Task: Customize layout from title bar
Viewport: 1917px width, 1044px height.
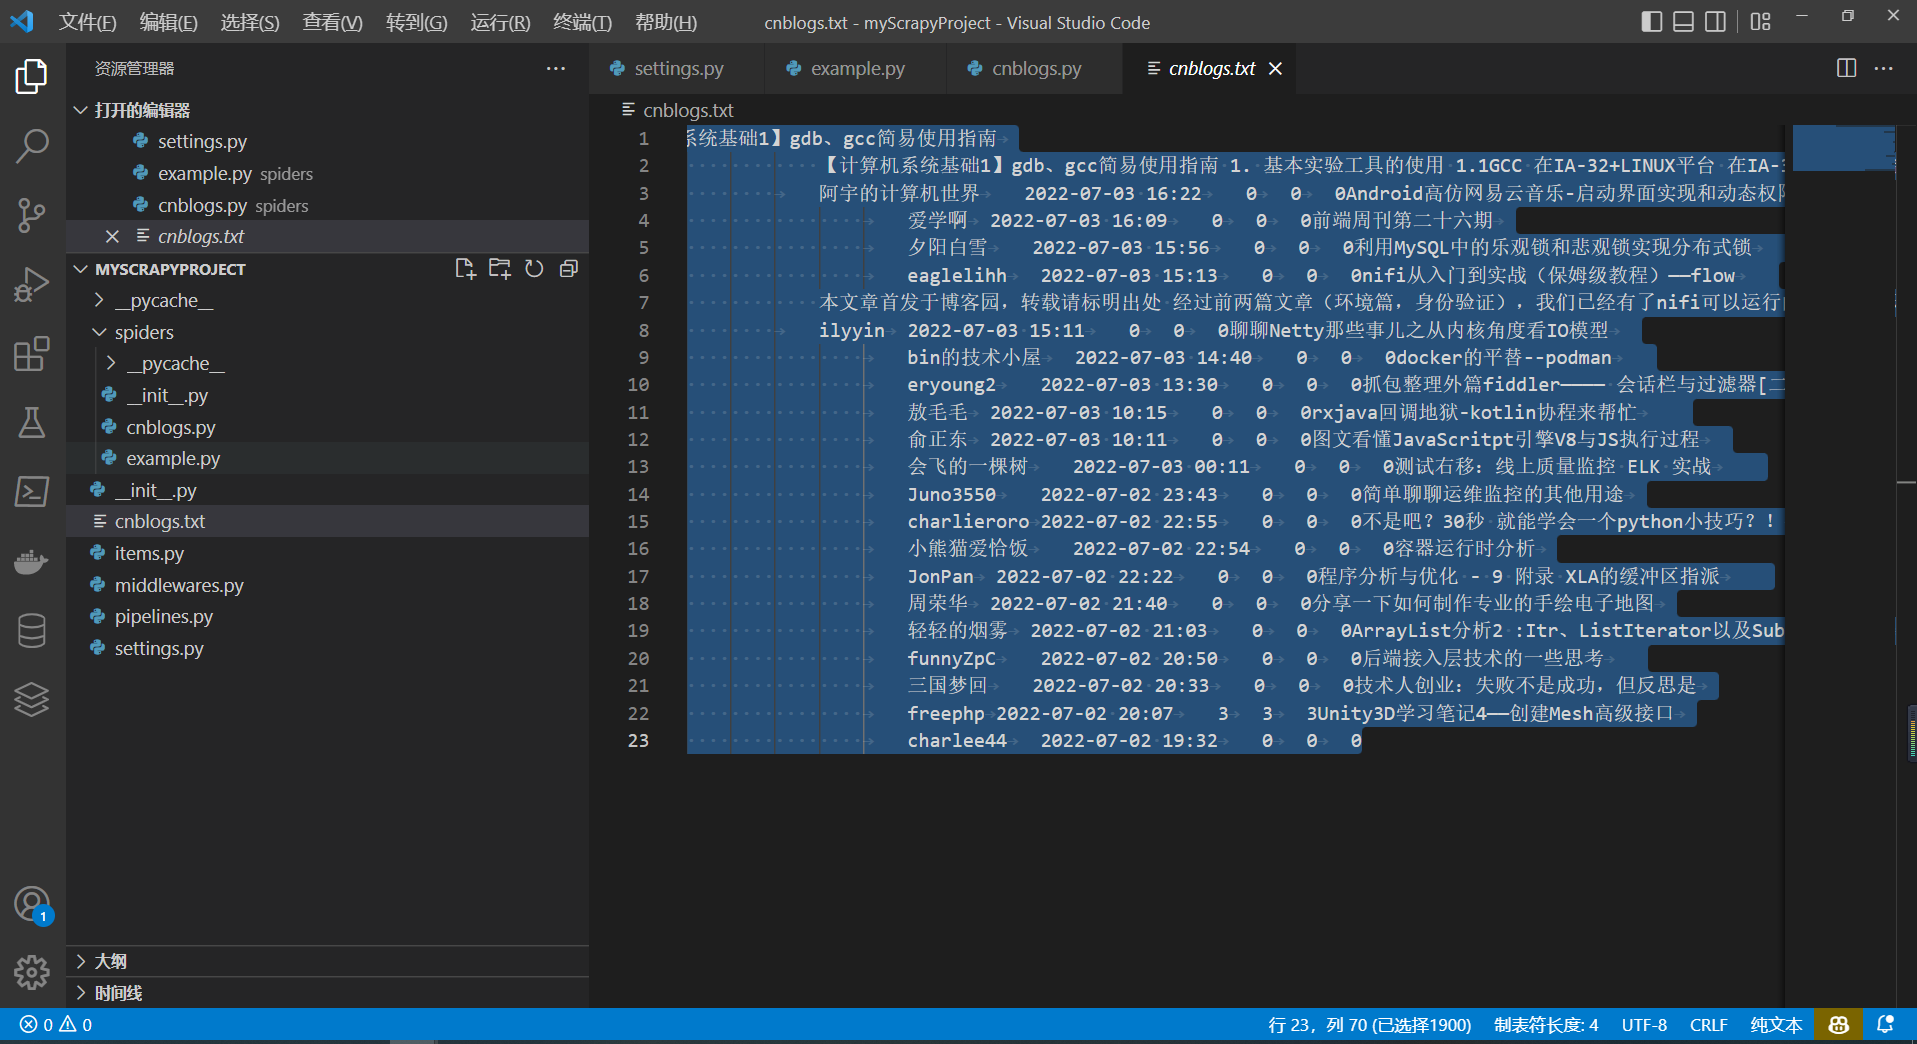Action: (1761, 21)
